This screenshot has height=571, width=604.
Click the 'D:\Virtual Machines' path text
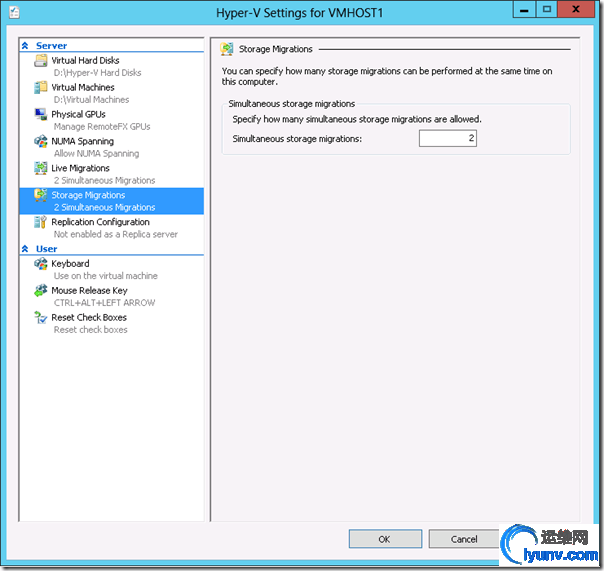click(91, 100)
